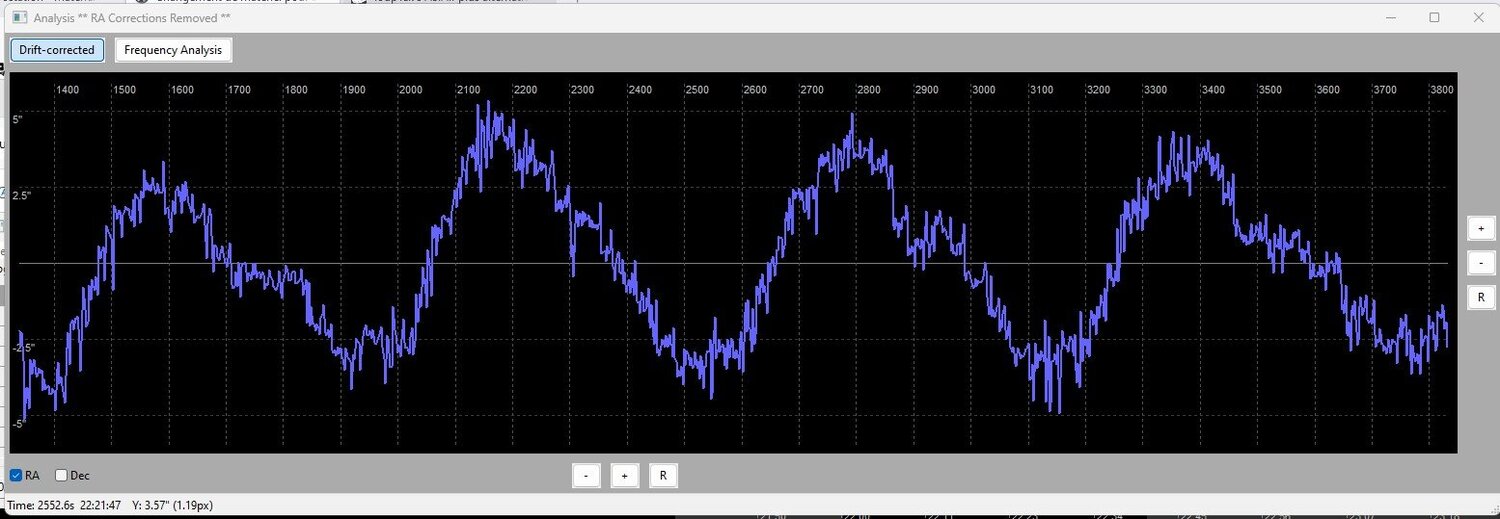This screenshot has width=1500, height=519.
Task: Zoom out horizontally with bottom minus button
Action: point(587,475)
